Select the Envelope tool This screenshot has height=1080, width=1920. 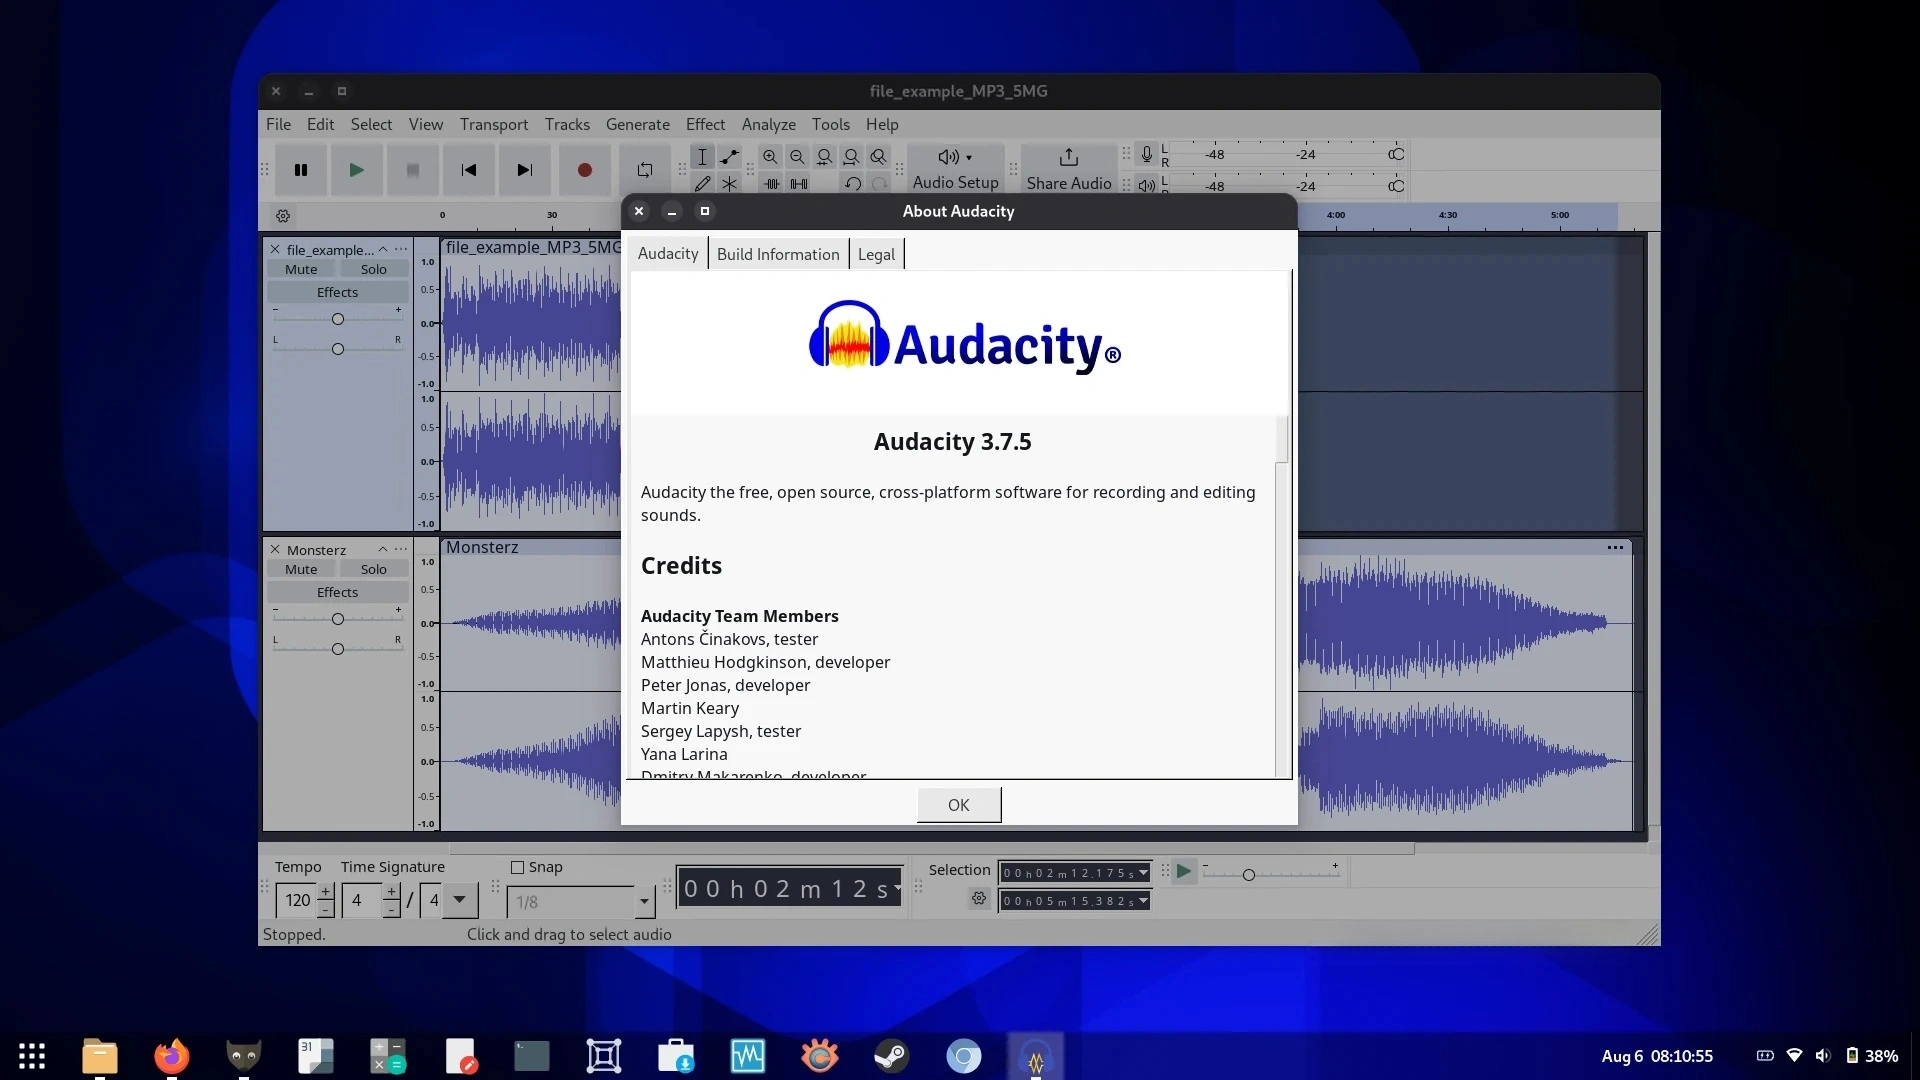[x=730, y=157]
